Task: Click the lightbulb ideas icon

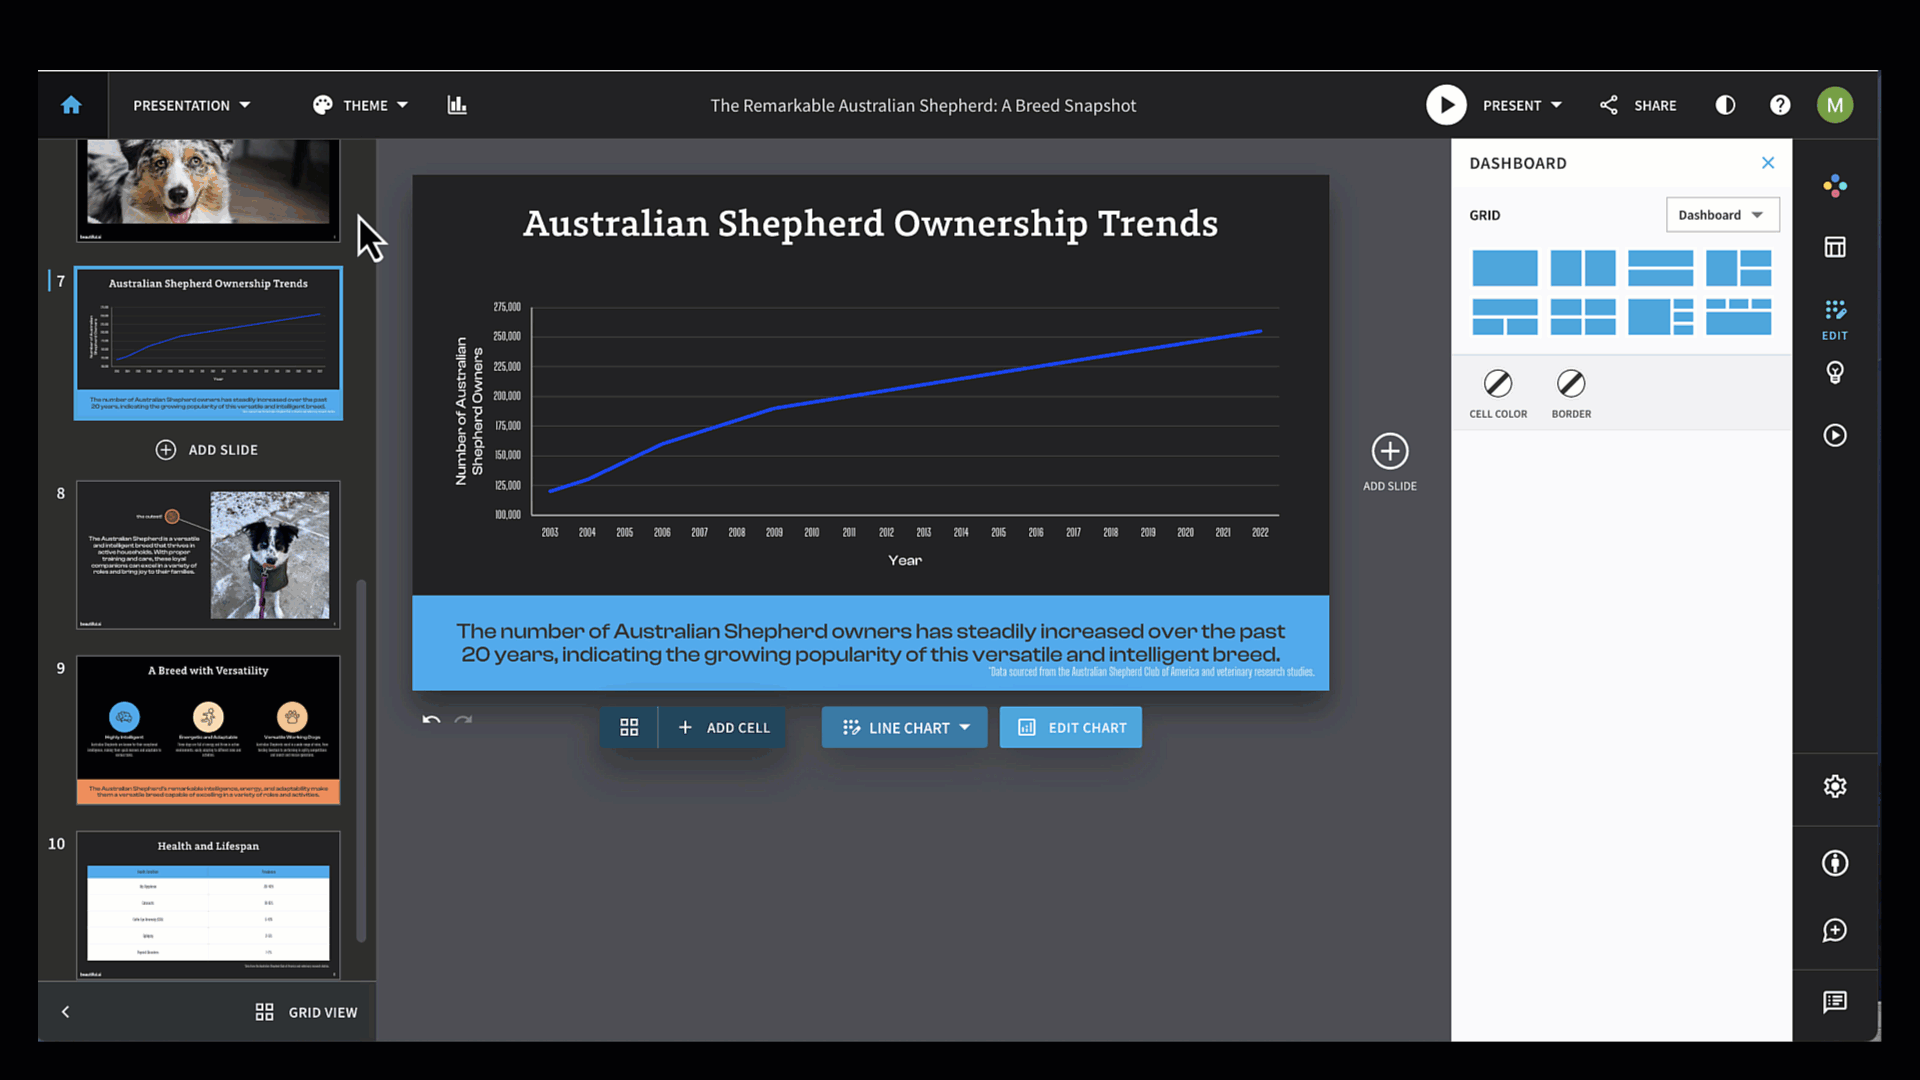Action: click(1835, 373)
